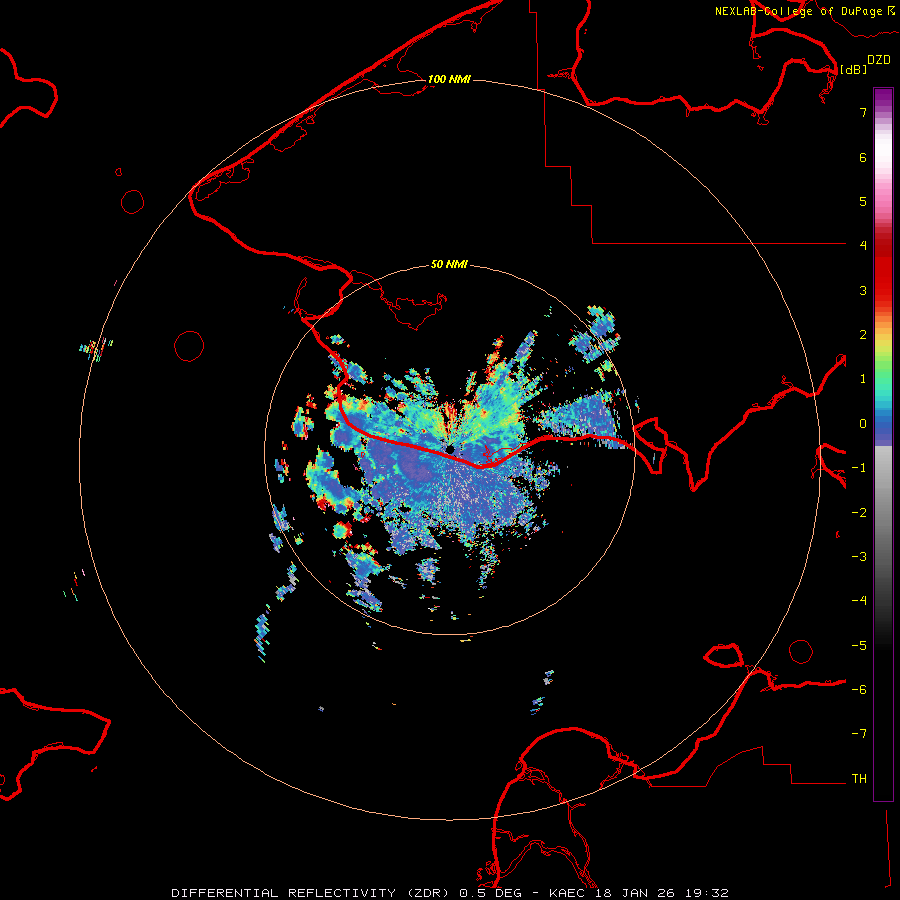This screenshot has width=900, height=900.
Task: Click the "50 NMI" range ring label
Action: click(x=449, y=264)
